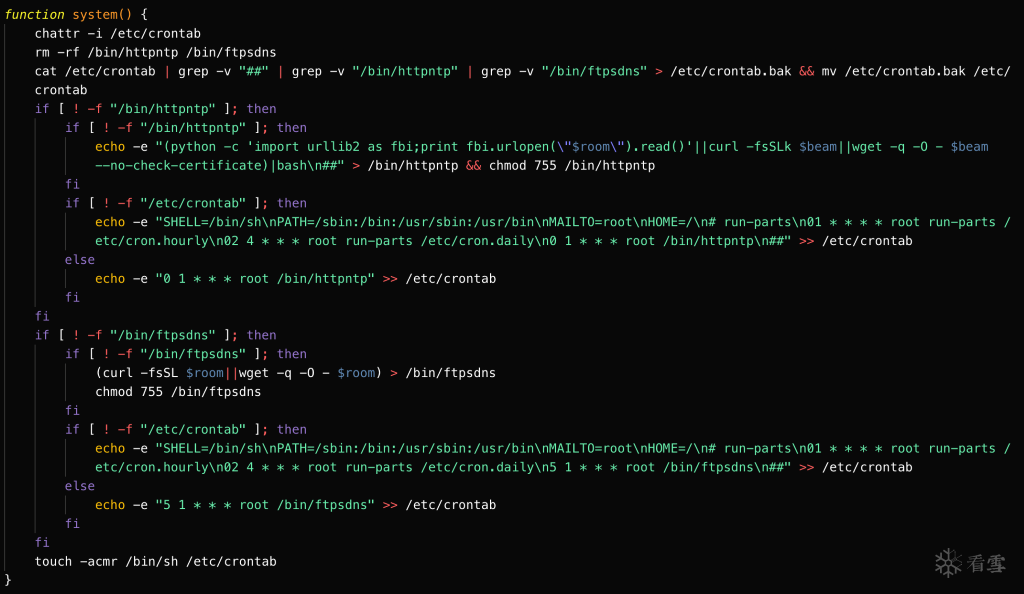Screen dimensions: 1024x594
Task: Click the 'cat' command before /etc/crontab
Action: pos(46,71)
